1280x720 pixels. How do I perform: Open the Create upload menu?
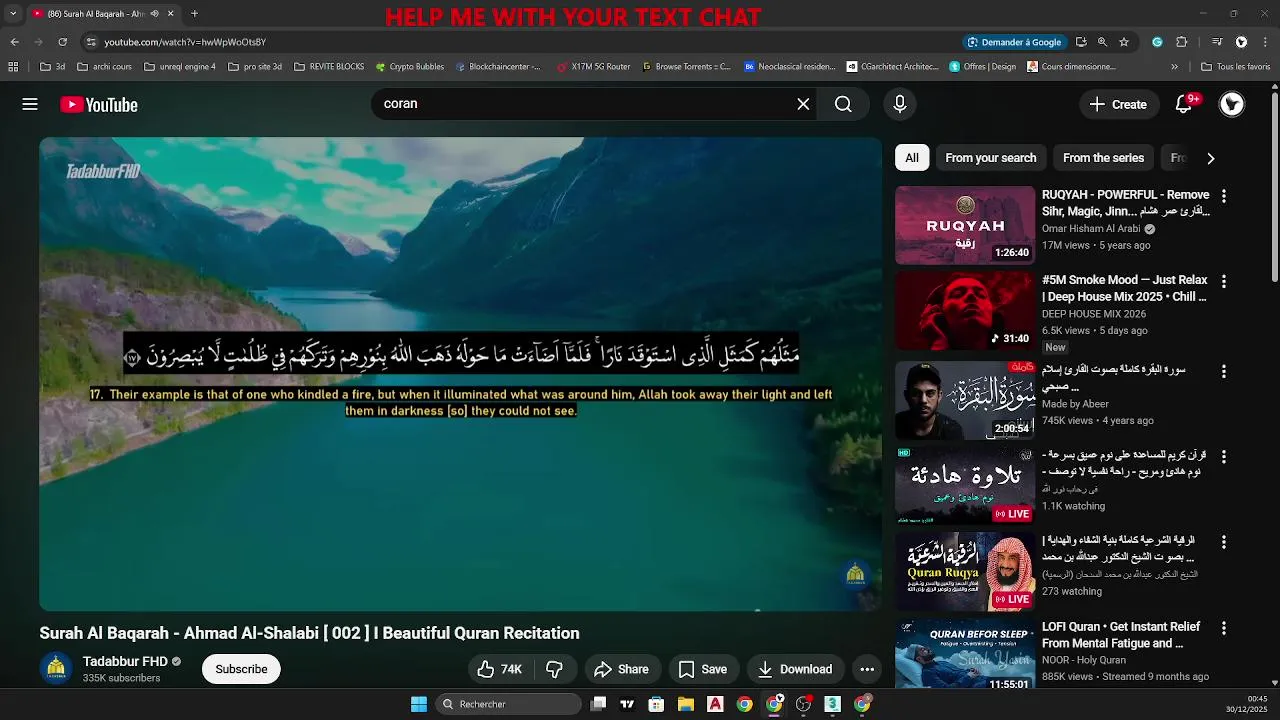click(1118, 104)
